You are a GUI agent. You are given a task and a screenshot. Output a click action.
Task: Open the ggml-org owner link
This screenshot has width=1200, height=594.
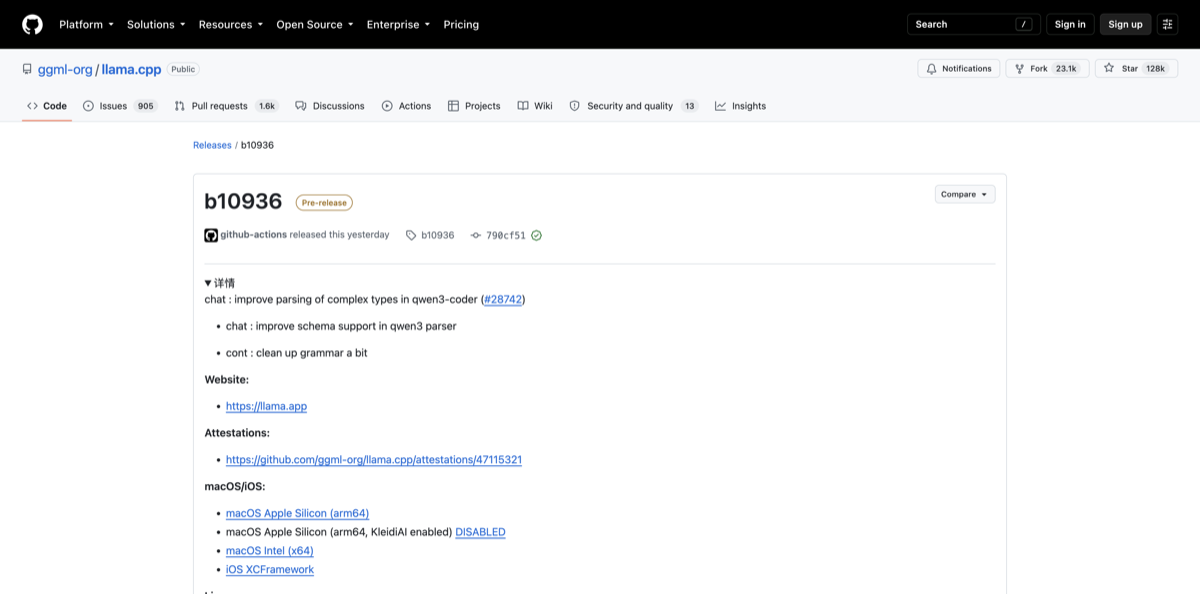(65, 69)
